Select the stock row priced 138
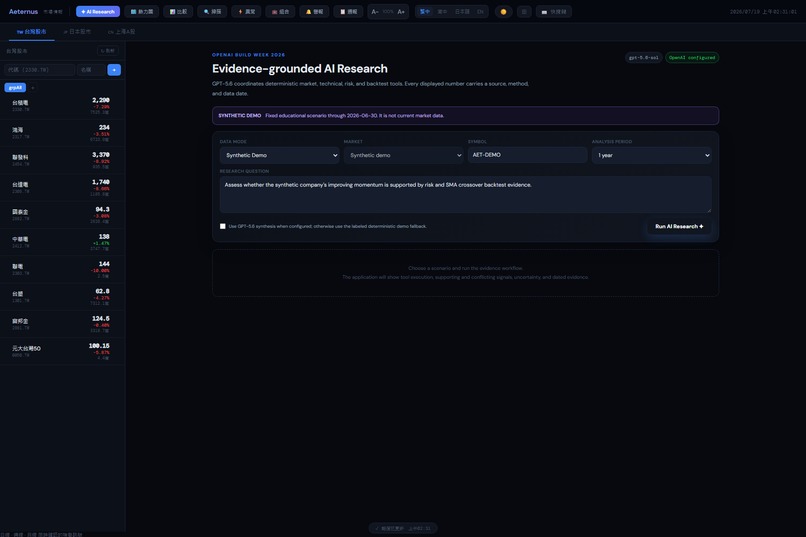 coord(62,242)
